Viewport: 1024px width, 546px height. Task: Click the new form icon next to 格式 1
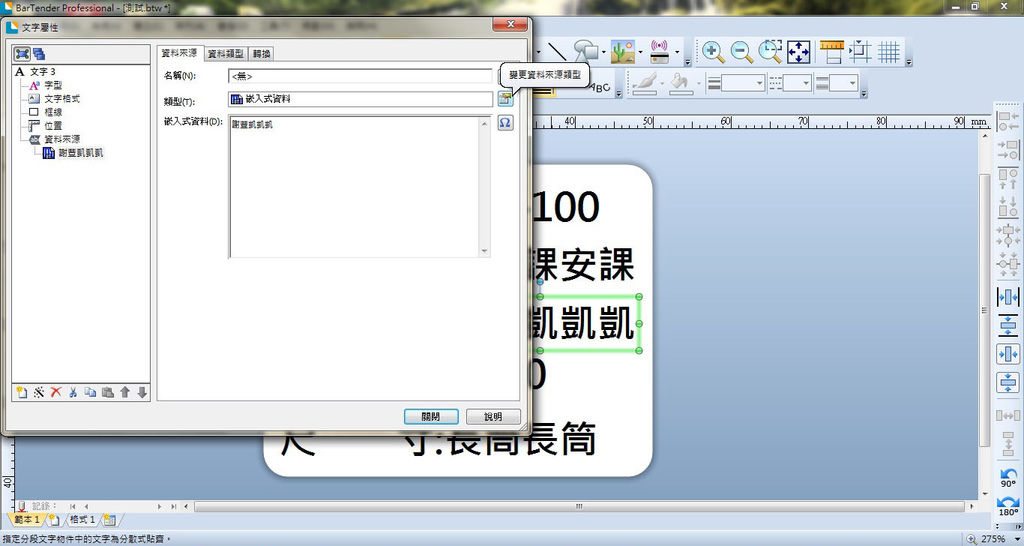click(x=109, y=521)
